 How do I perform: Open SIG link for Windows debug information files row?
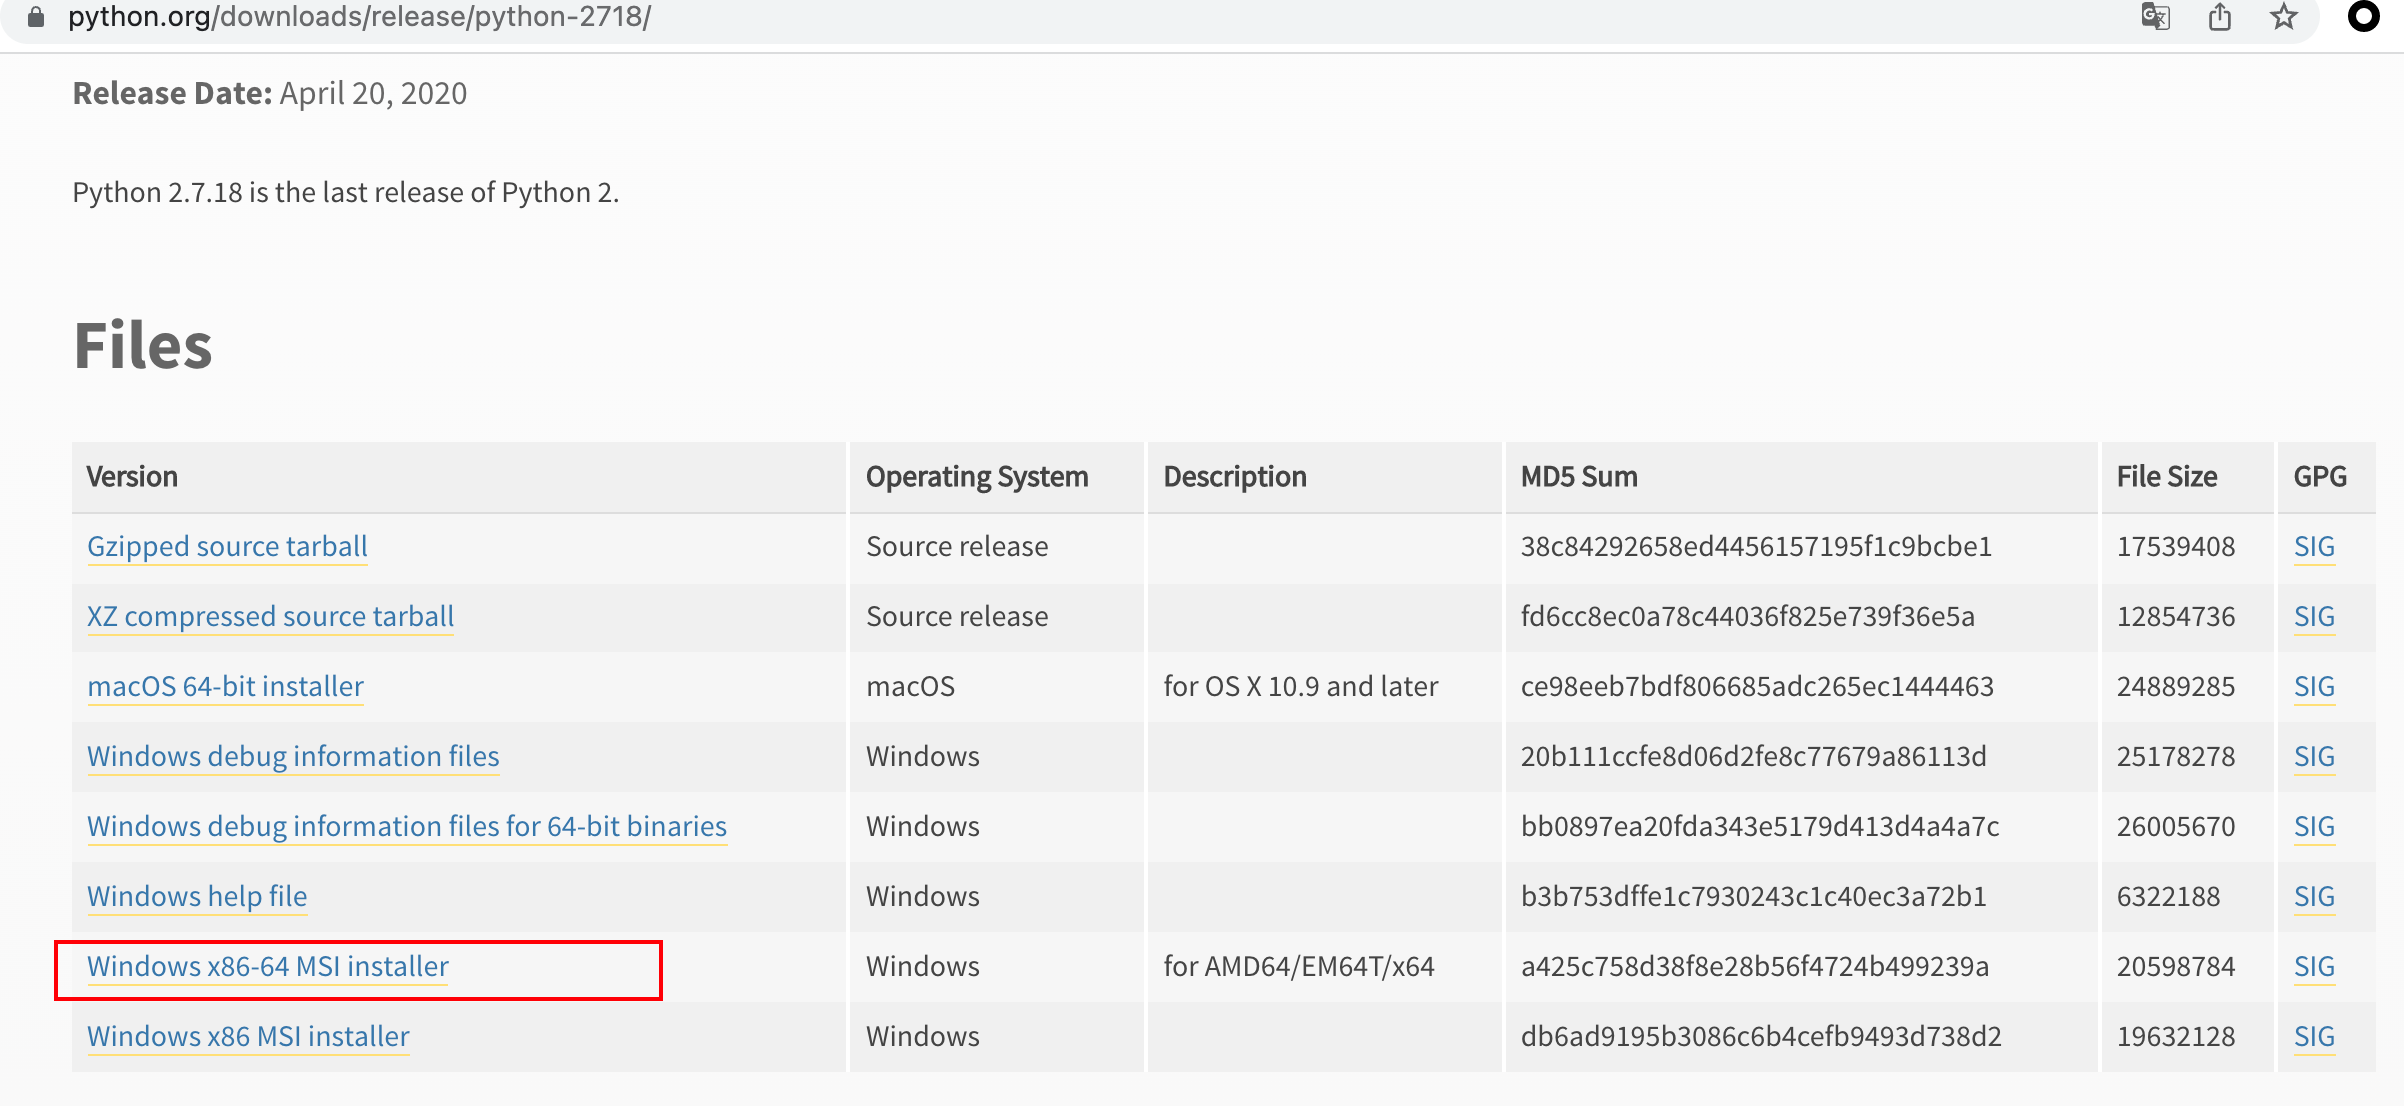coord(2314,757)
